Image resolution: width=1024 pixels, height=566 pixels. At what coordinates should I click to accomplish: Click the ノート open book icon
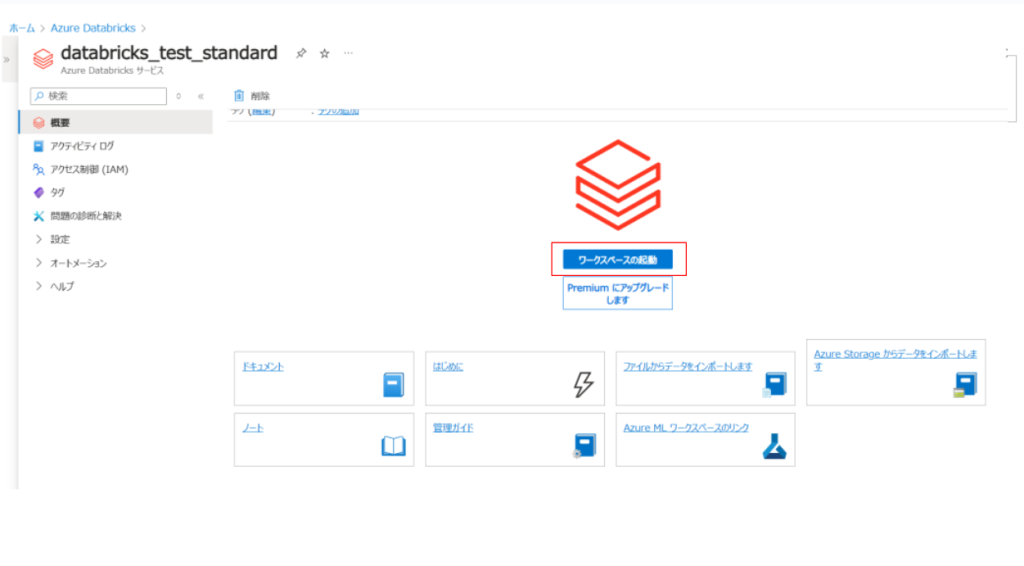point(394,446)
